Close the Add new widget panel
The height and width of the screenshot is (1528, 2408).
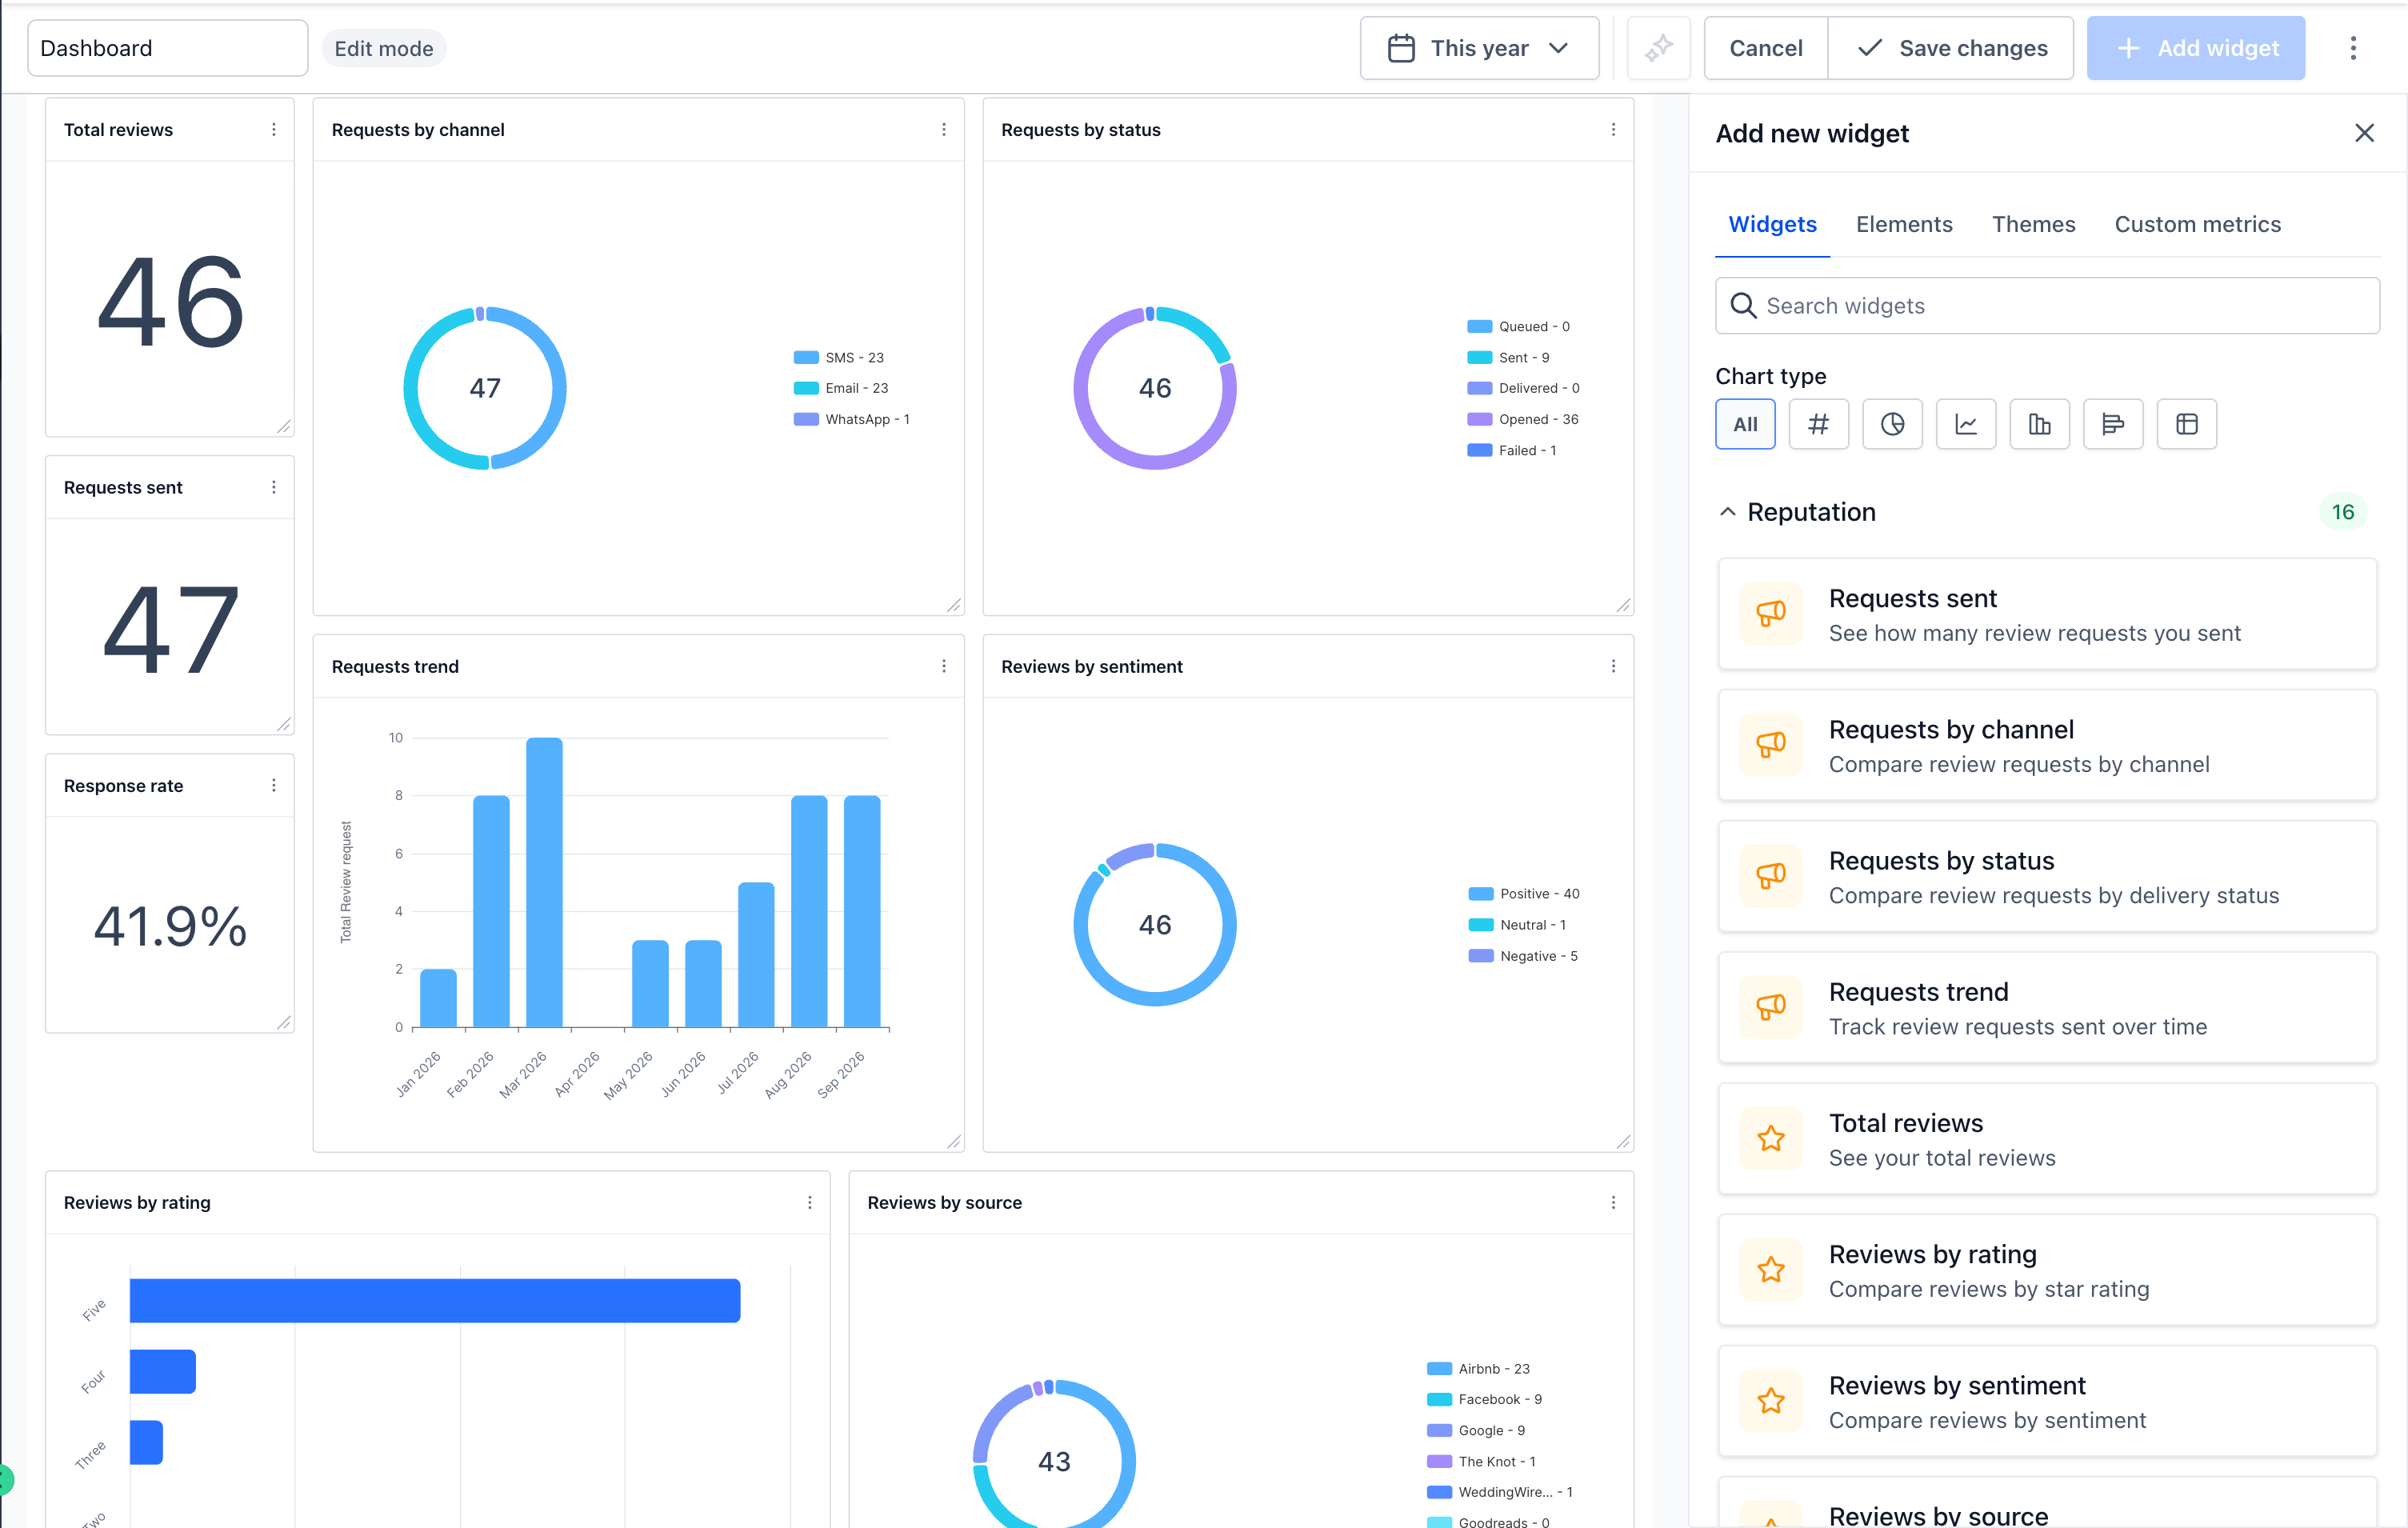(x=2364, y=133)
